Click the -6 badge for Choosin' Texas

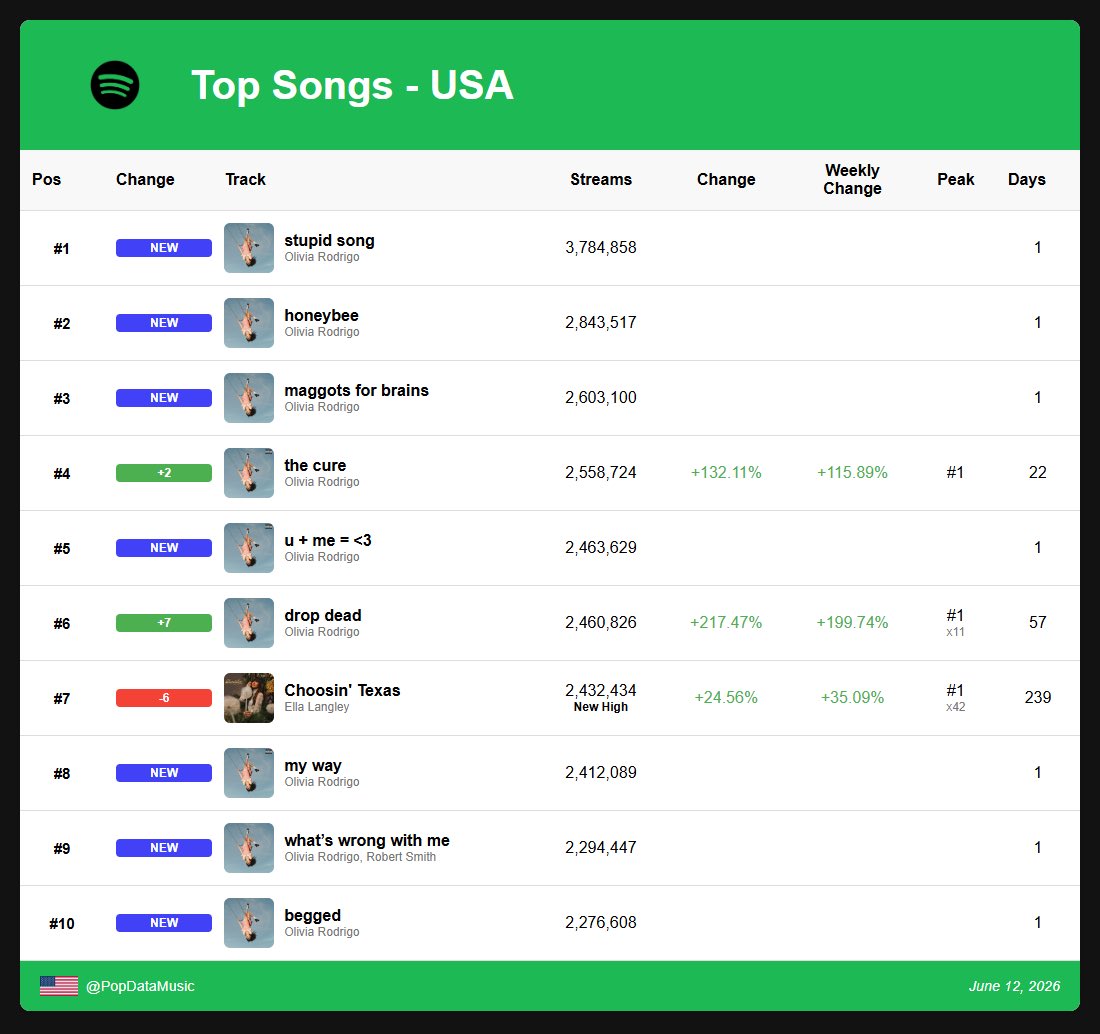click(163, 698)
